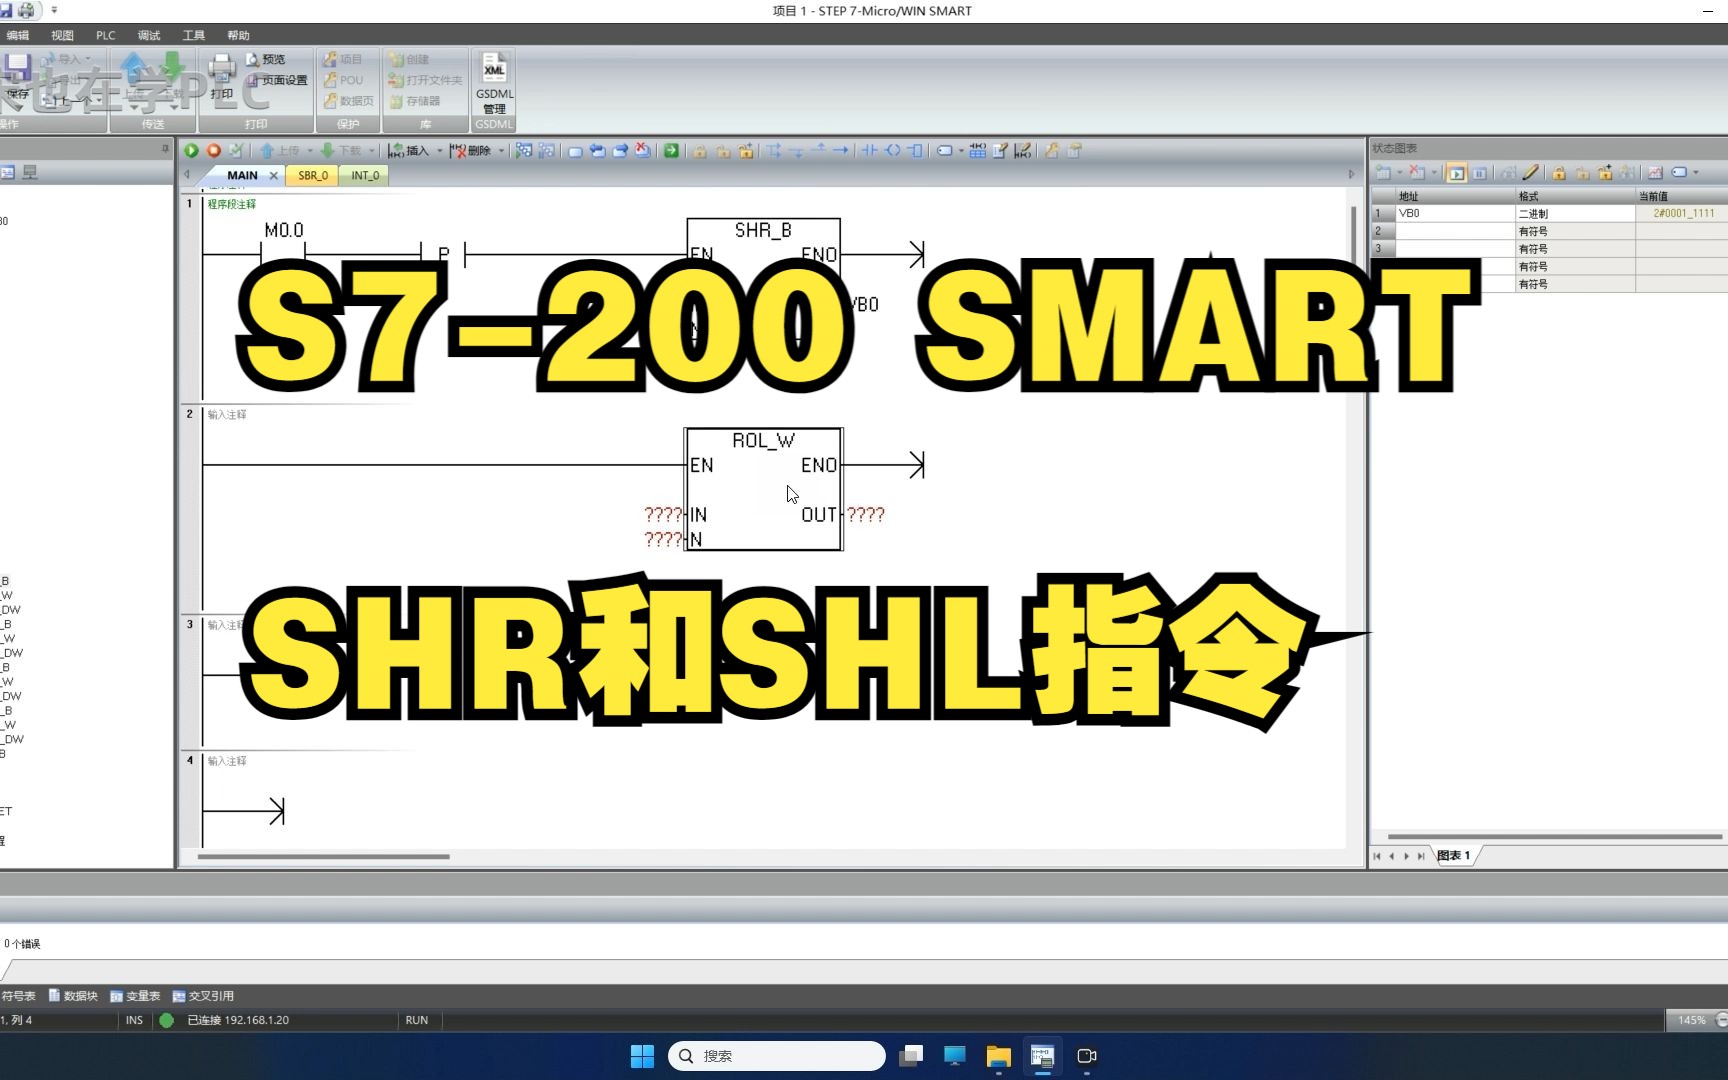Open the 调试 menu
The height and width of the screenshot is (1080, 1728).
click(x=149, y=35)
